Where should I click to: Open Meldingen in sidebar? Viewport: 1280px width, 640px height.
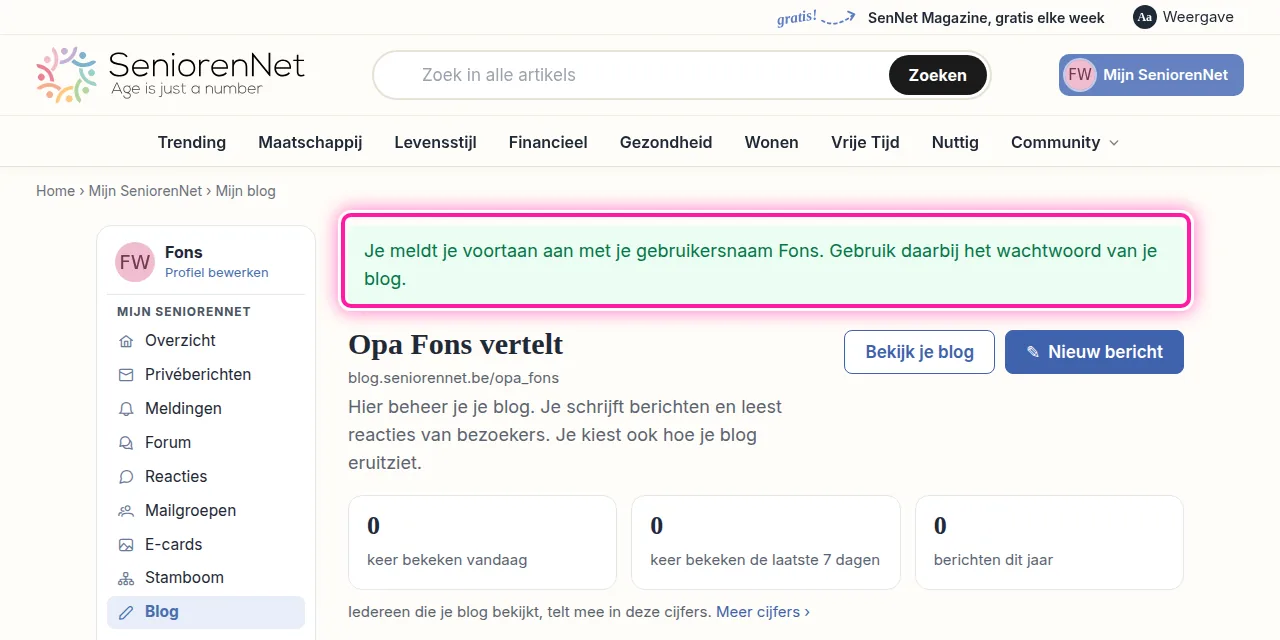tap(206, 409)
